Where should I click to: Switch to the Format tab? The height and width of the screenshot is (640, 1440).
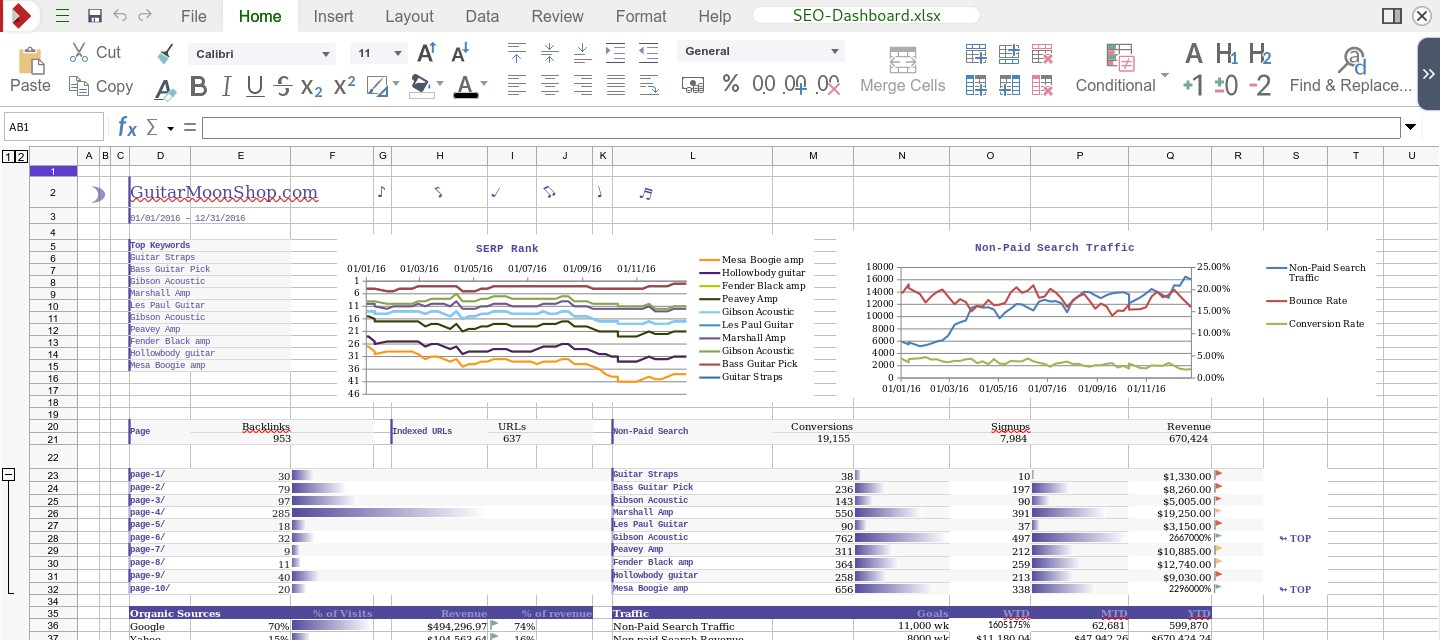pyautogui.click(x=641, y=16)
